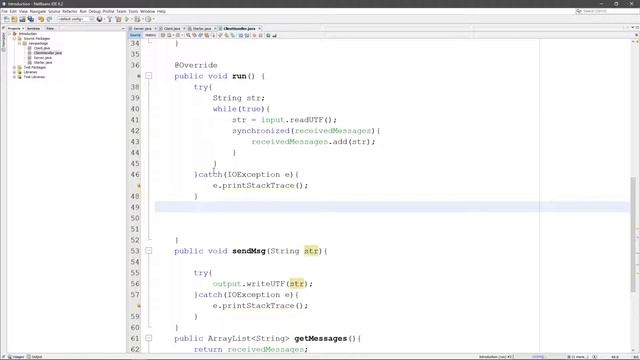640x360 pixels.
Task: Click the vertical editor scrollbar thumb
Action: pos(633,235)
